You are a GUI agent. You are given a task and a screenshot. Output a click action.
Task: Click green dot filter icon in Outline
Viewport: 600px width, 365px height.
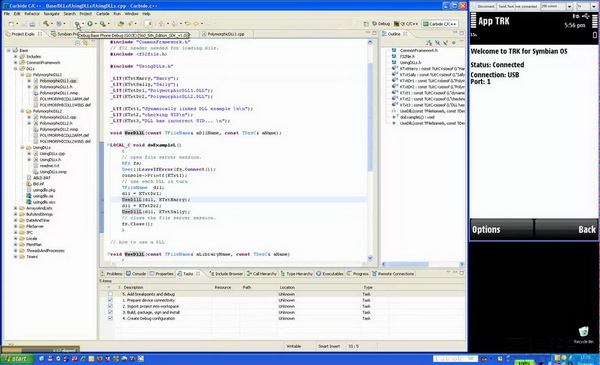click(x=453, y=43)
